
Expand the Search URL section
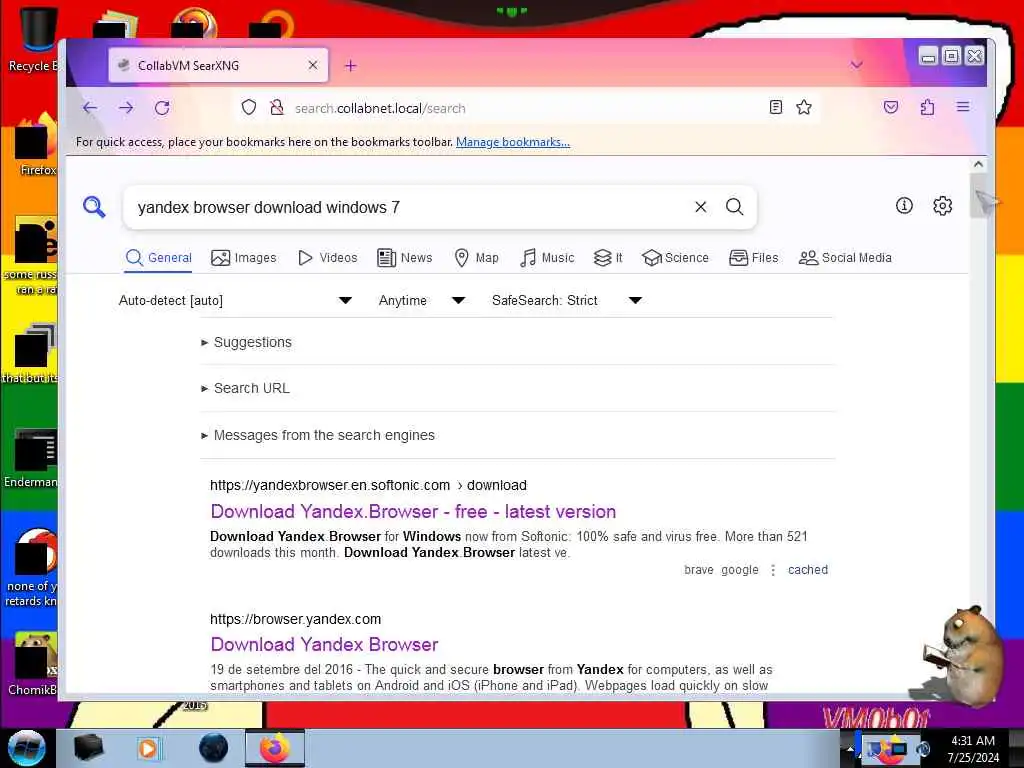tap(245, 388)
